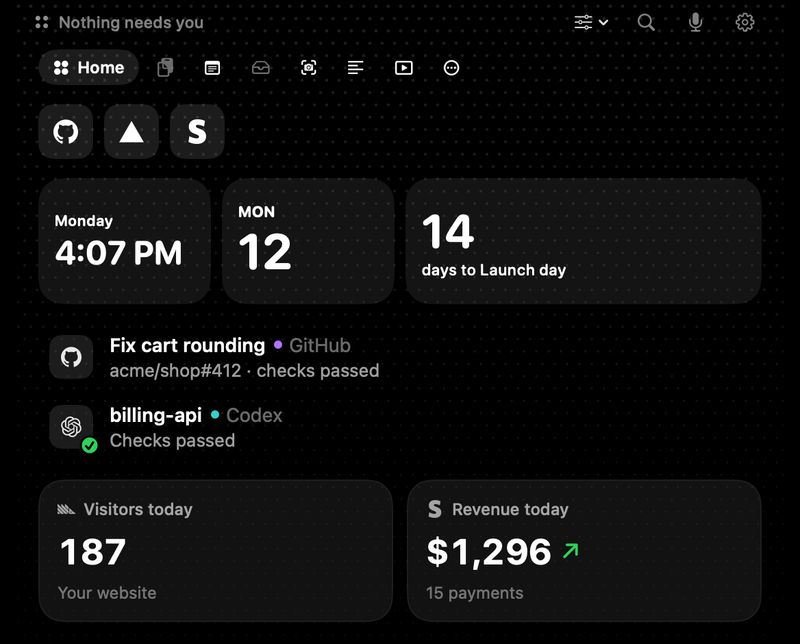The width and height of the screenshot is (800, 644).
Task: Open the inbox tray tab
Action: coord(261,68)
